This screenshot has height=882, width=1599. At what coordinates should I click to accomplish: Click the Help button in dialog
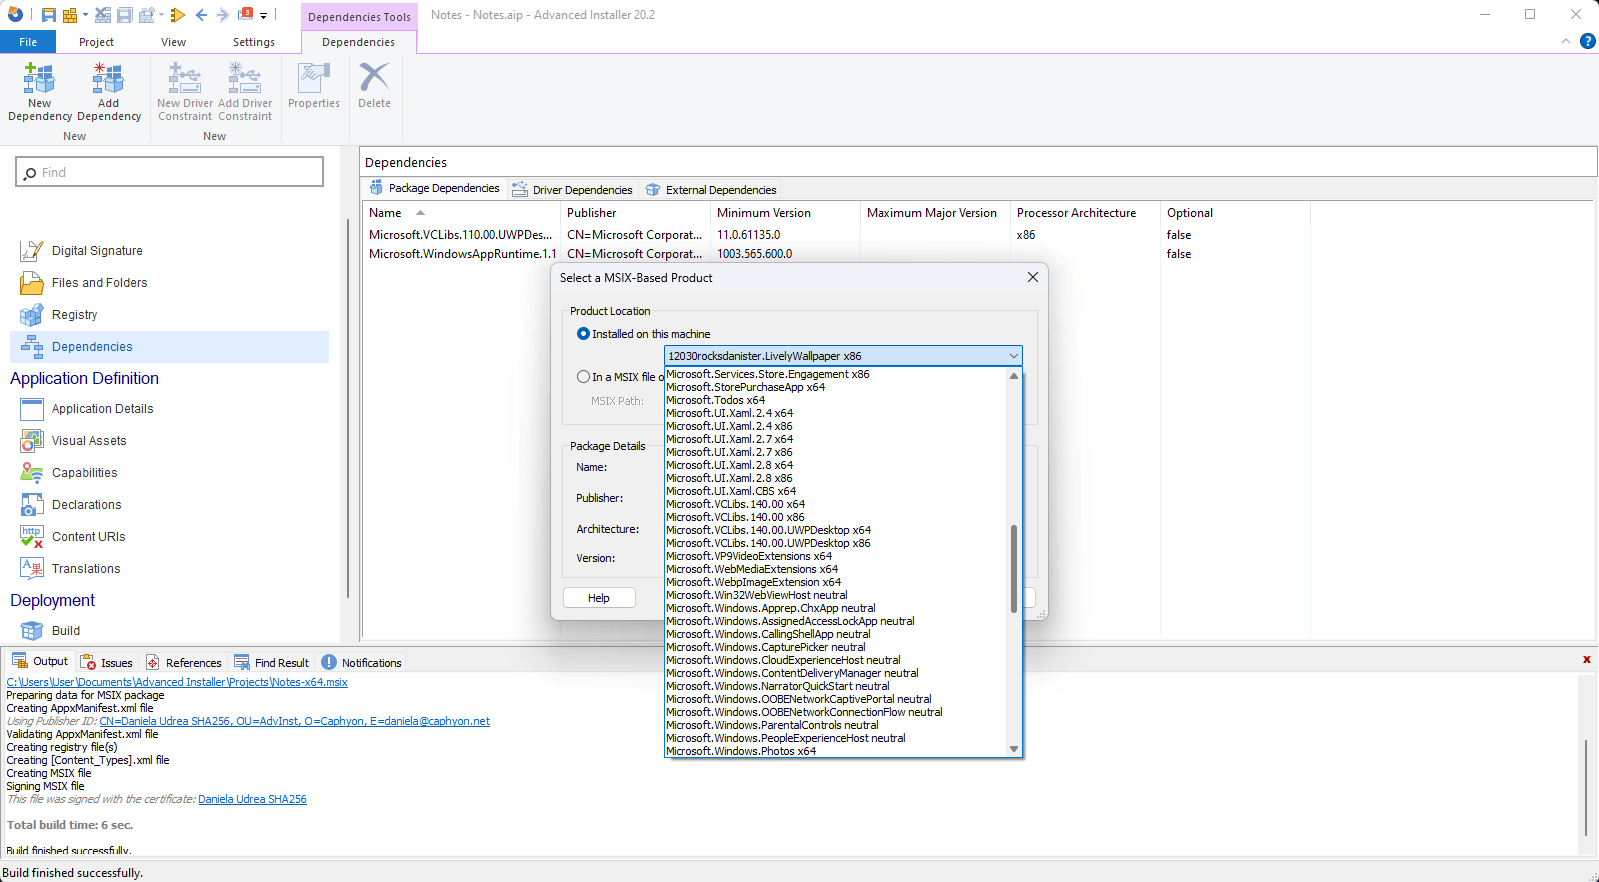click(599, 598)
